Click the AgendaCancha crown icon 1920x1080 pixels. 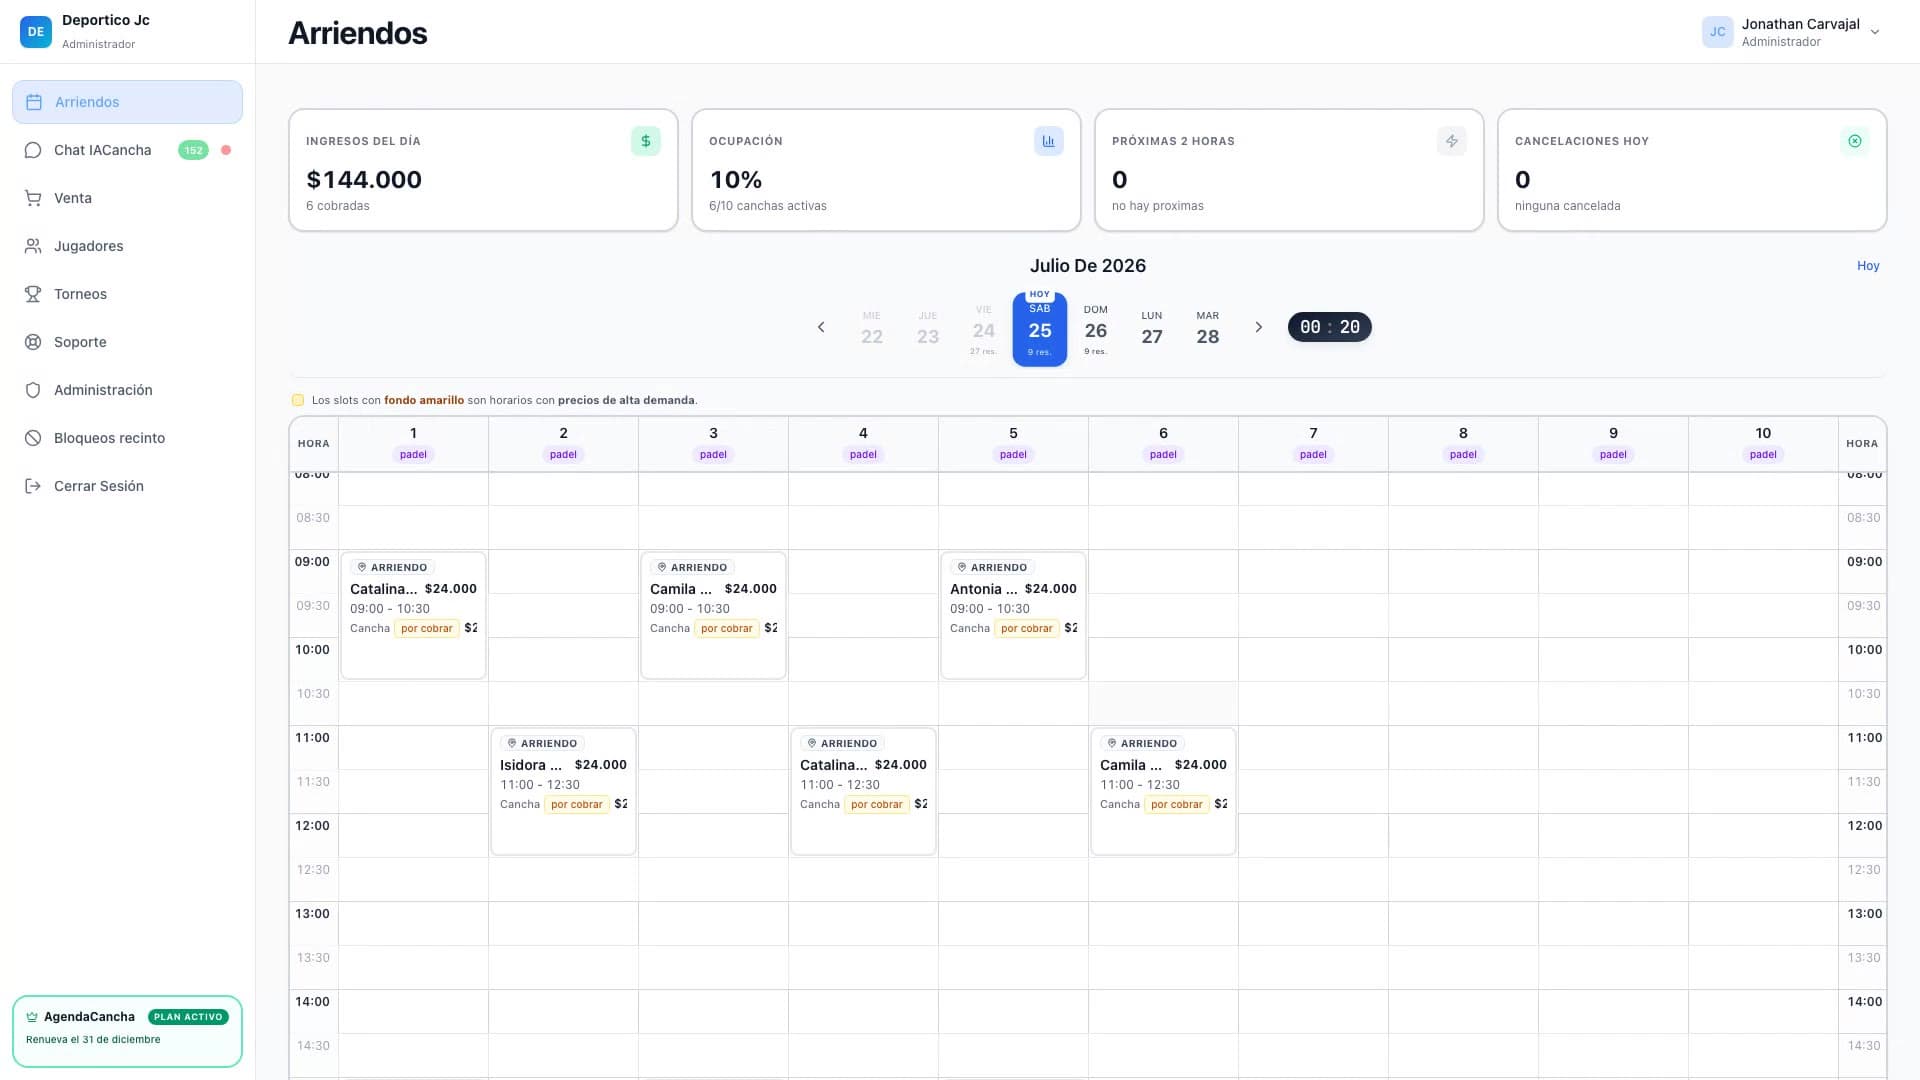(32, 1017)
